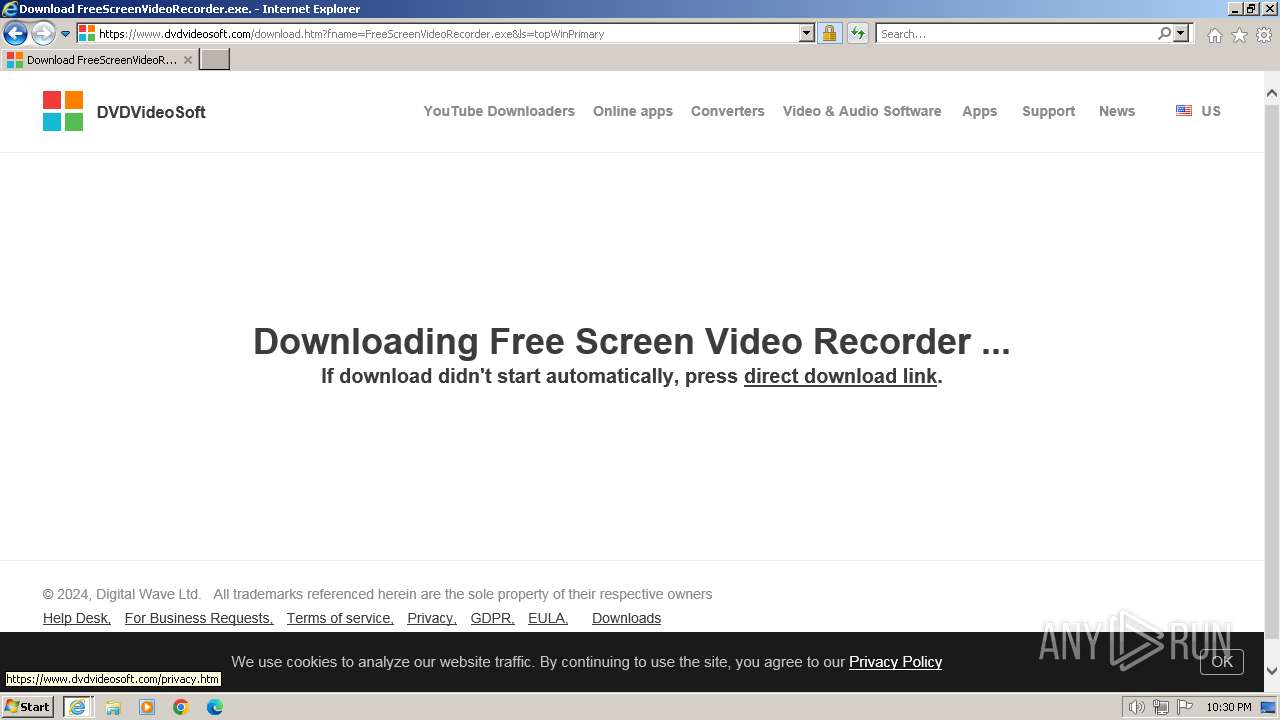Click the US flag icon
The image size is (1280, 720).
1184,111
